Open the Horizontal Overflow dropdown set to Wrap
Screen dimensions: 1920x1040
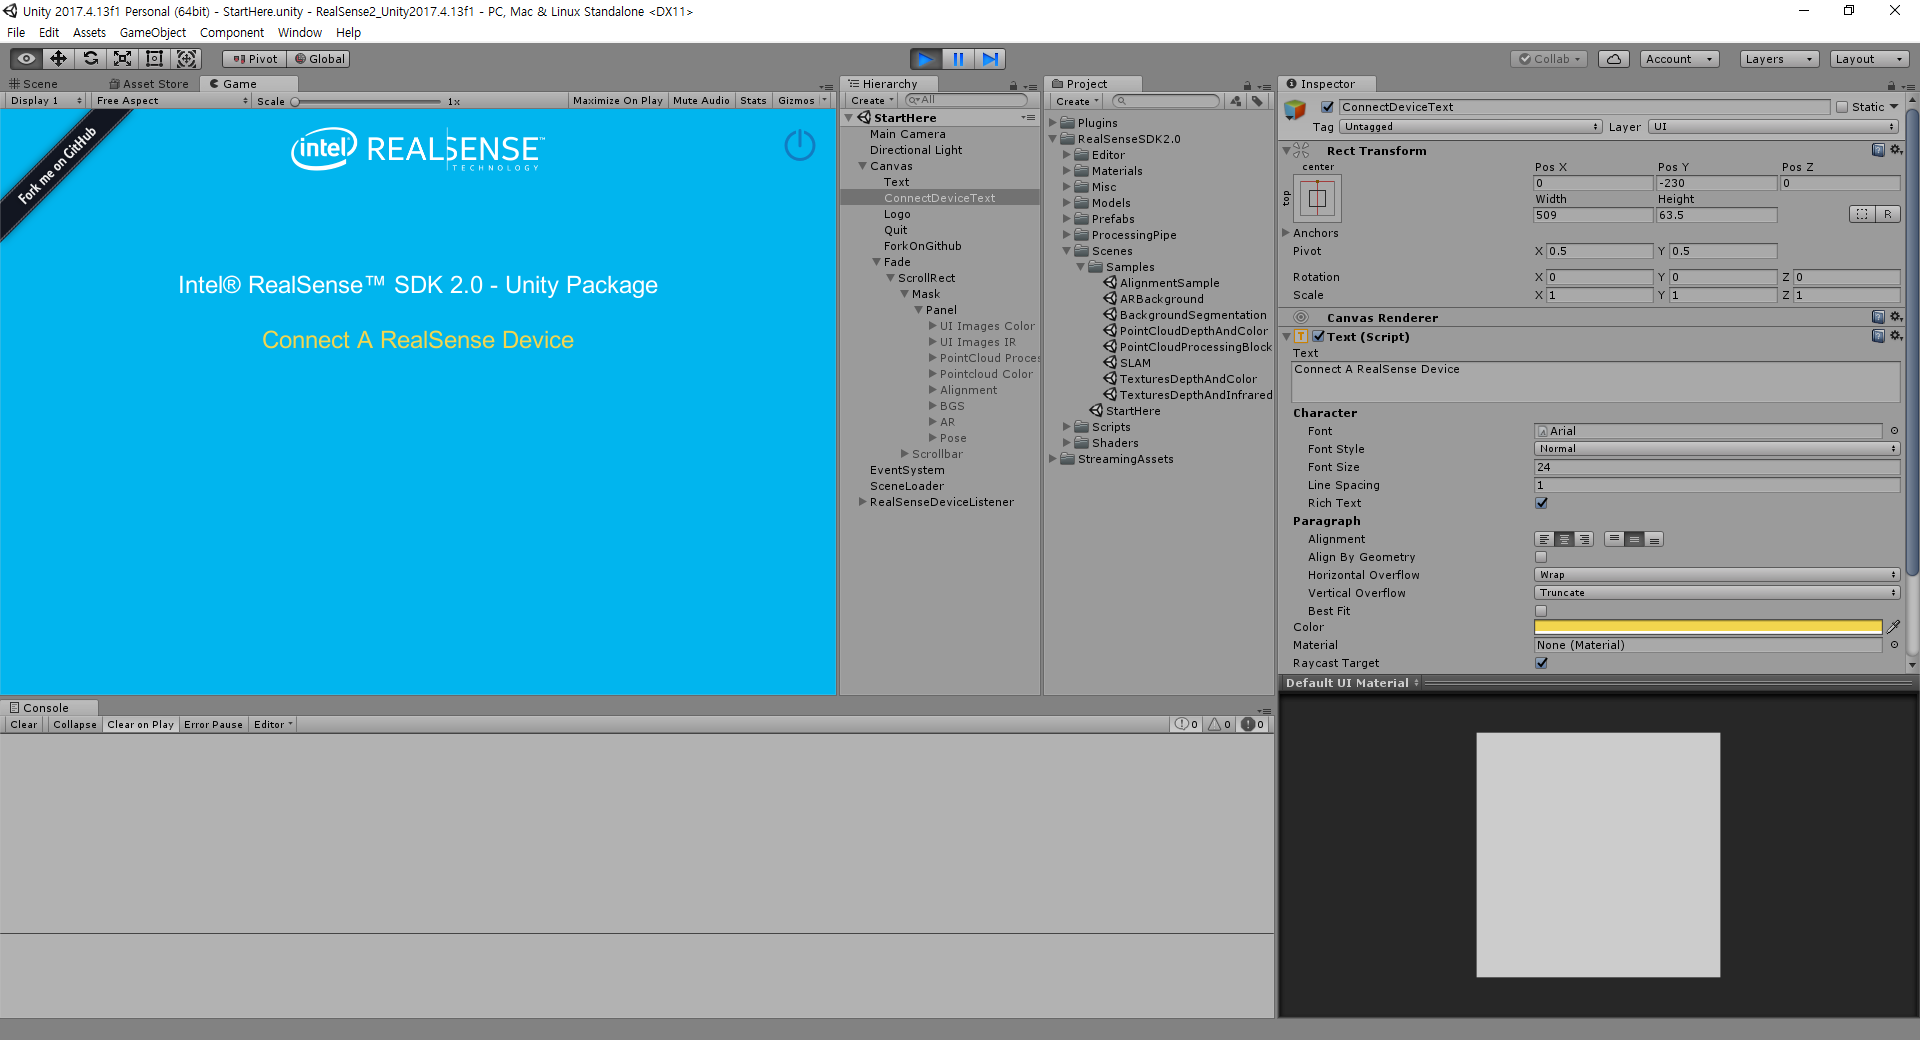point(1715,575)
